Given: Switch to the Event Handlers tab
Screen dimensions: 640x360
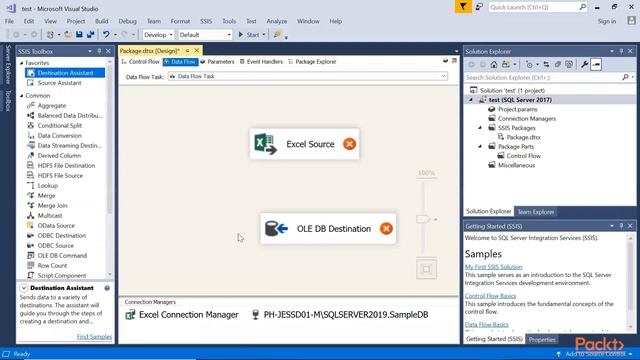Looking at the screenshot, I should tap(261, 62).
